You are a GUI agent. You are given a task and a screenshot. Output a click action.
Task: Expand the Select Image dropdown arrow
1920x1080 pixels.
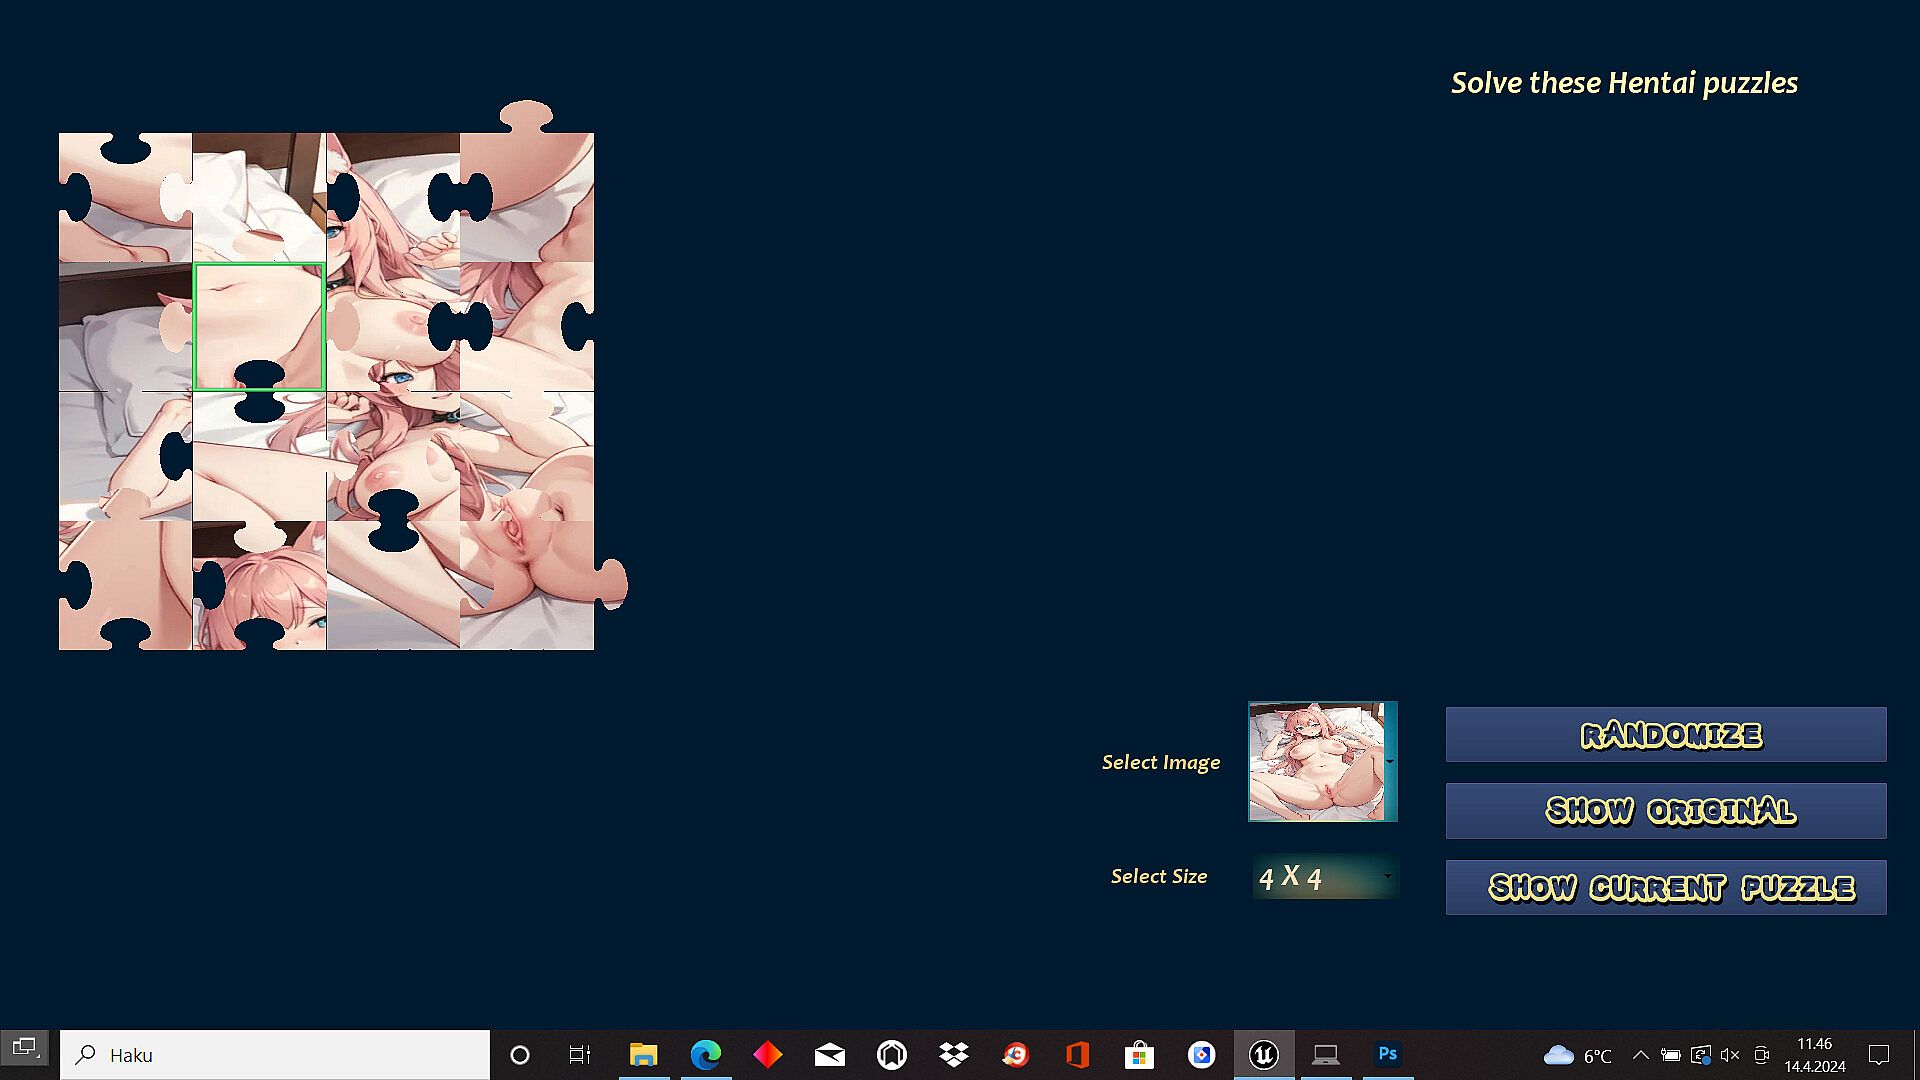(1390, 762)
